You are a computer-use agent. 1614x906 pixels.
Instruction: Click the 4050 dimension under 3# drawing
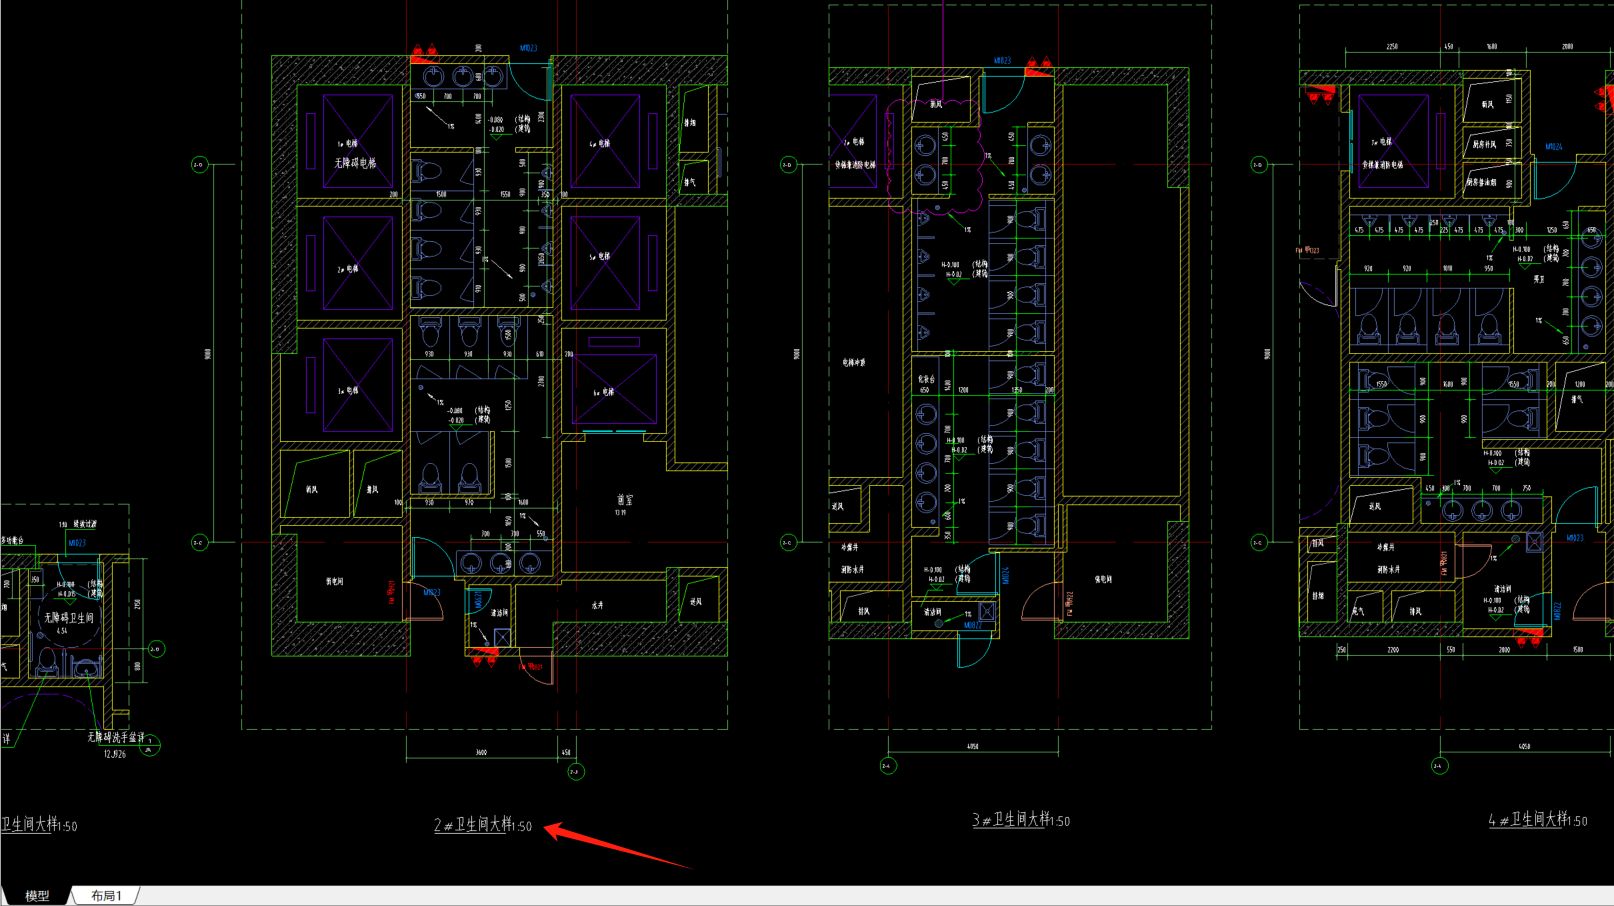point(973,746)
